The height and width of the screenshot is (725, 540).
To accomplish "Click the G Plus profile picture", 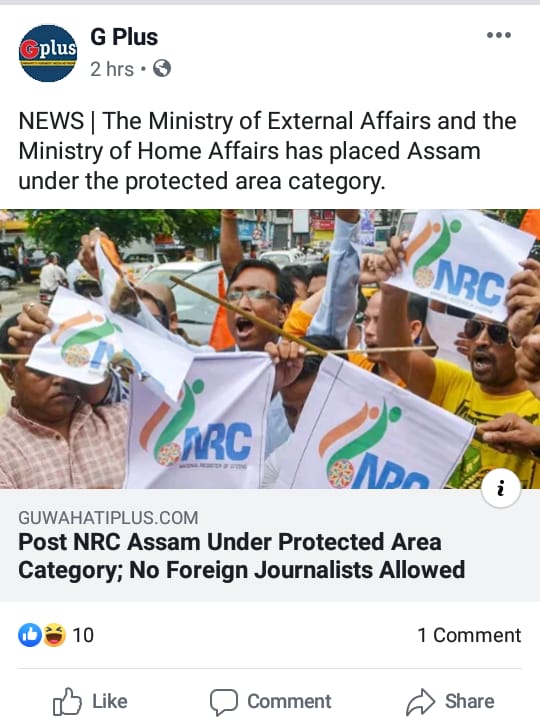I will click(48, 53).
